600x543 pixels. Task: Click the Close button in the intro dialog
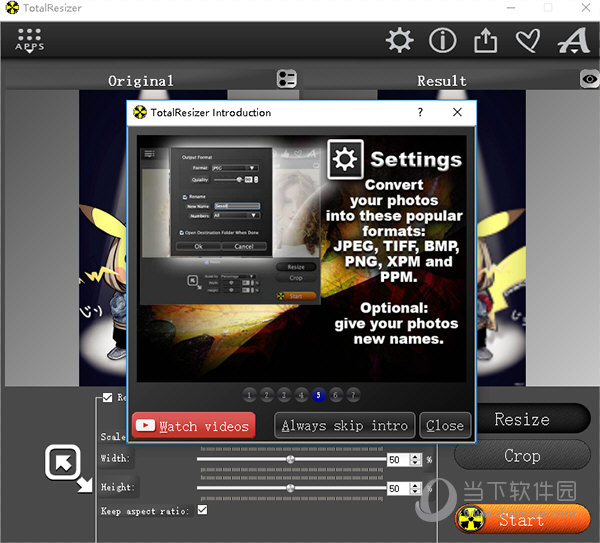coord(445,425)
